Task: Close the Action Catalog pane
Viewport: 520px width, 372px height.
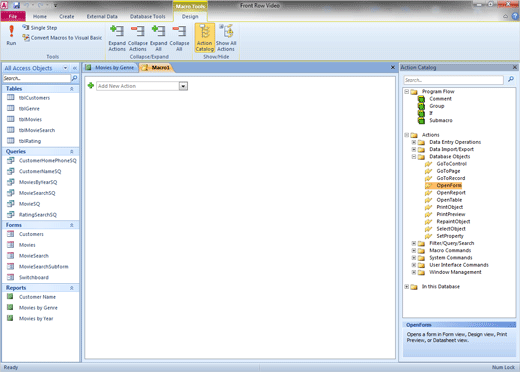Action: (x=515, y=67)
